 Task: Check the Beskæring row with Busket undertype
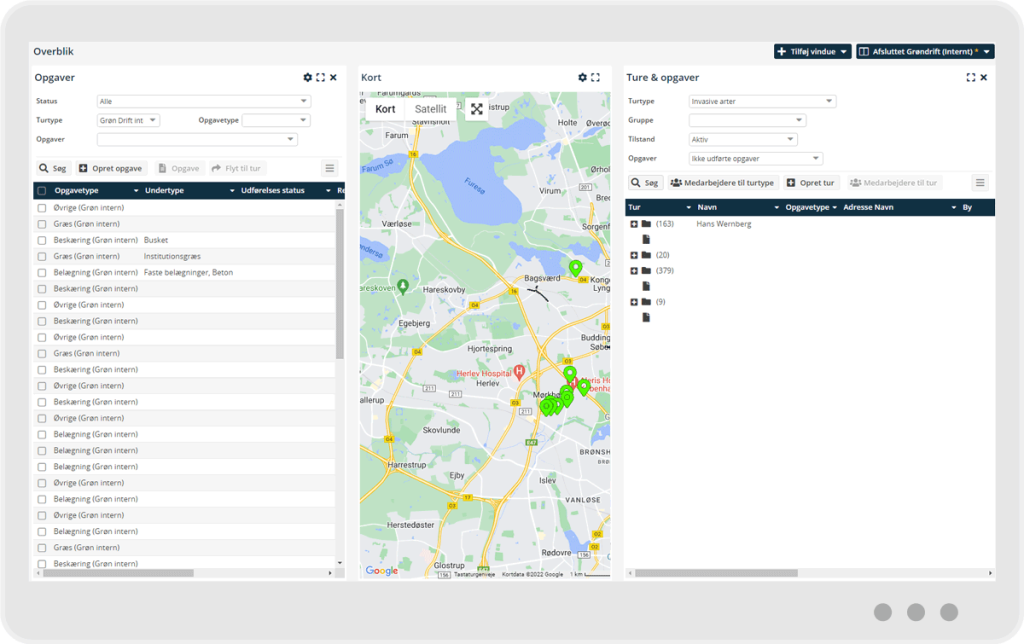pos(42,240)
